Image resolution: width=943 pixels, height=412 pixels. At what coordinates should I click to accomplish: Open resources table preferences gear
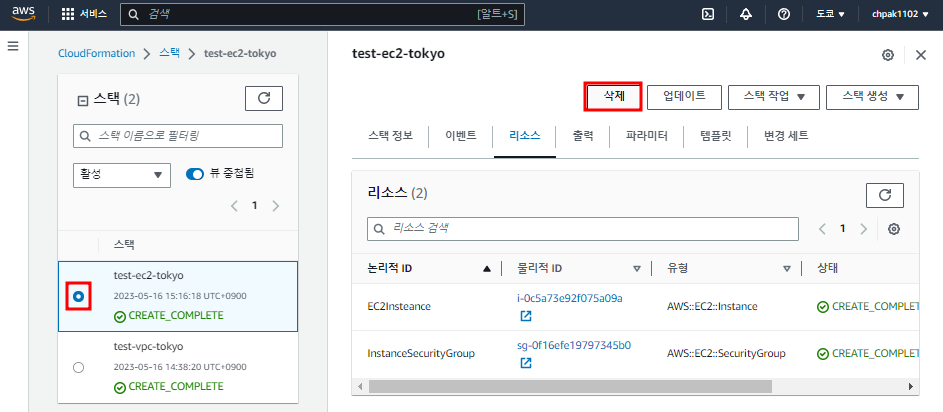894,229
